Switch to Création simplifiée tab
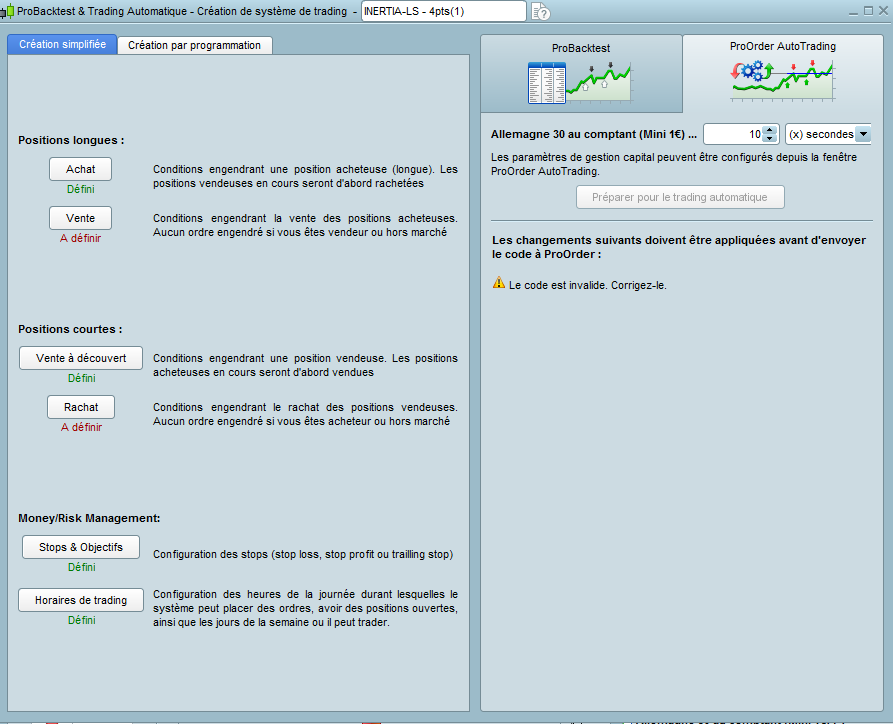 62,44
